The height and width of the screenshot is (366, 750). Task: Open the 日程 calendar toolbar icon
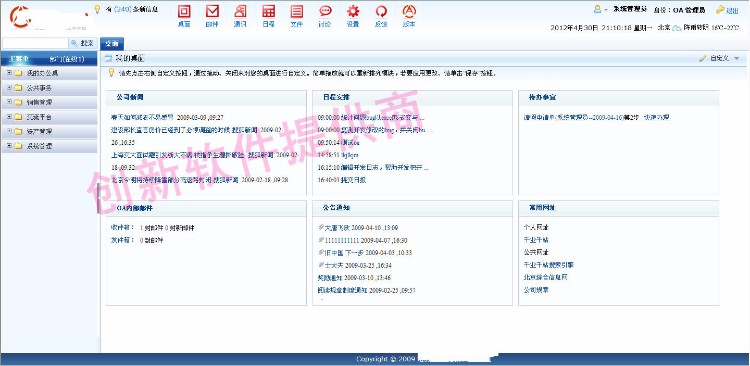click(x=268, y=11)
